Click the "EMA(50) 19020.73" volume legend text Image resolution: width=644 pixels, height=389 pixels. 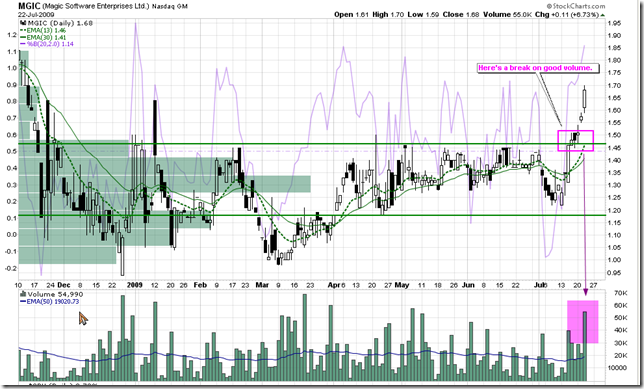coord(53,302)
